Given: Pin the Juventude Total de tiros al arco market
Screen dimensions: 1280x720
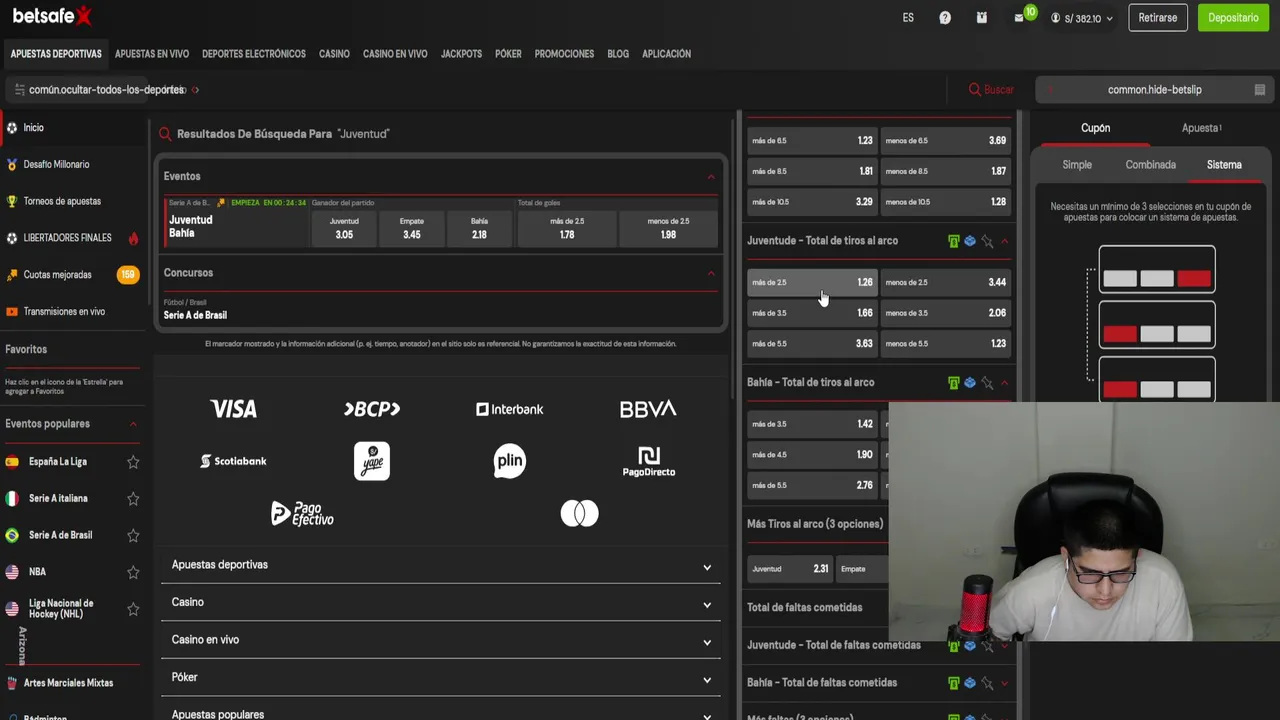Looking at the screenshot, I should point(987,241).
